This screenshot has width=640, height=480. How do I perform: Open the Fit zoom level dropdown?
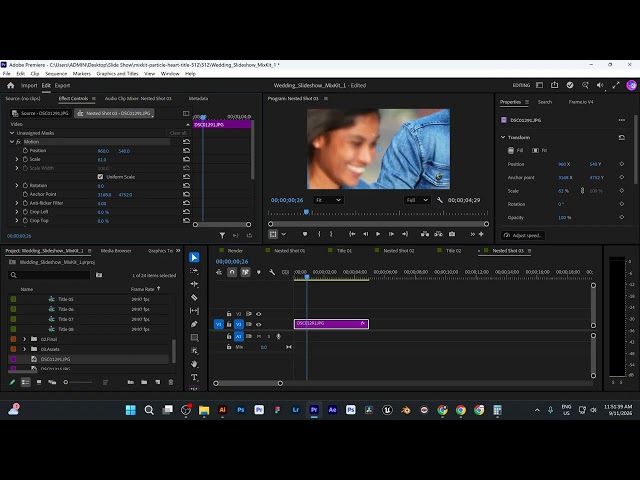328,200
